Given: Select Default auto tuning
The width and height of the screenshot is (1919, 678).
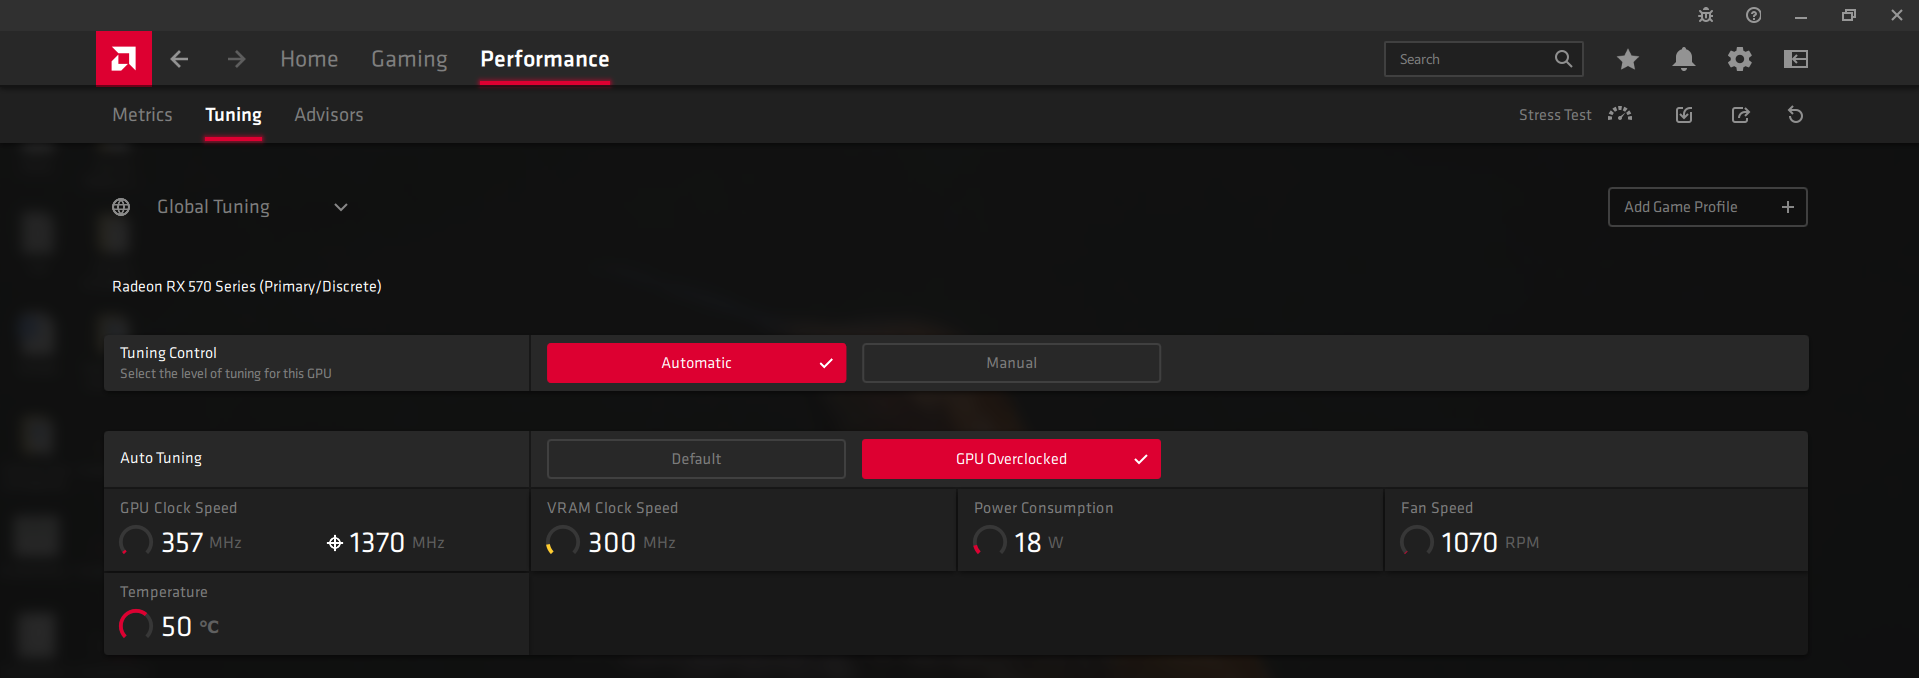Looking at the screenshot, I should click(696, 459).
